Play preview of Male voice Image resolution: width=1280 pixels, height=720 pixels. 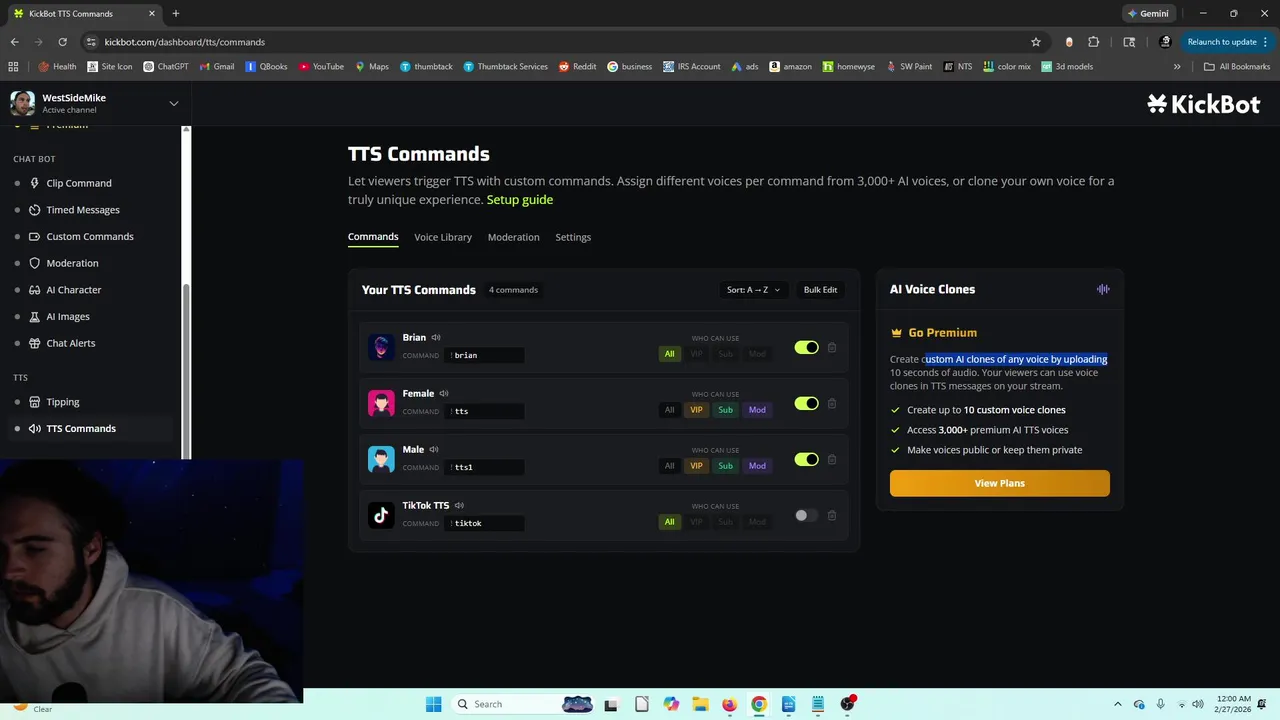(434, 450)
